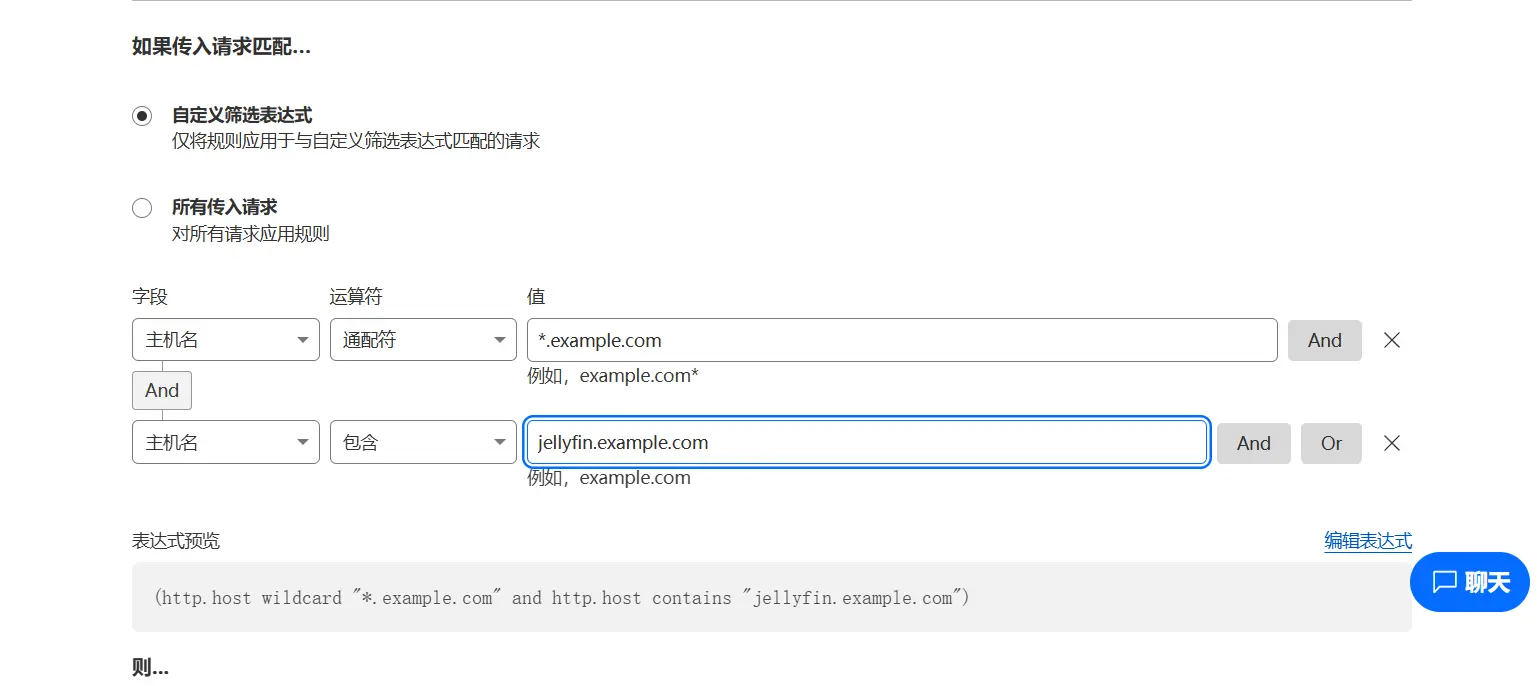Image resolution: width=1539 pixels, height=686 pixels.
Task: Open the 编辑表达式 link
Action: 1367,541
